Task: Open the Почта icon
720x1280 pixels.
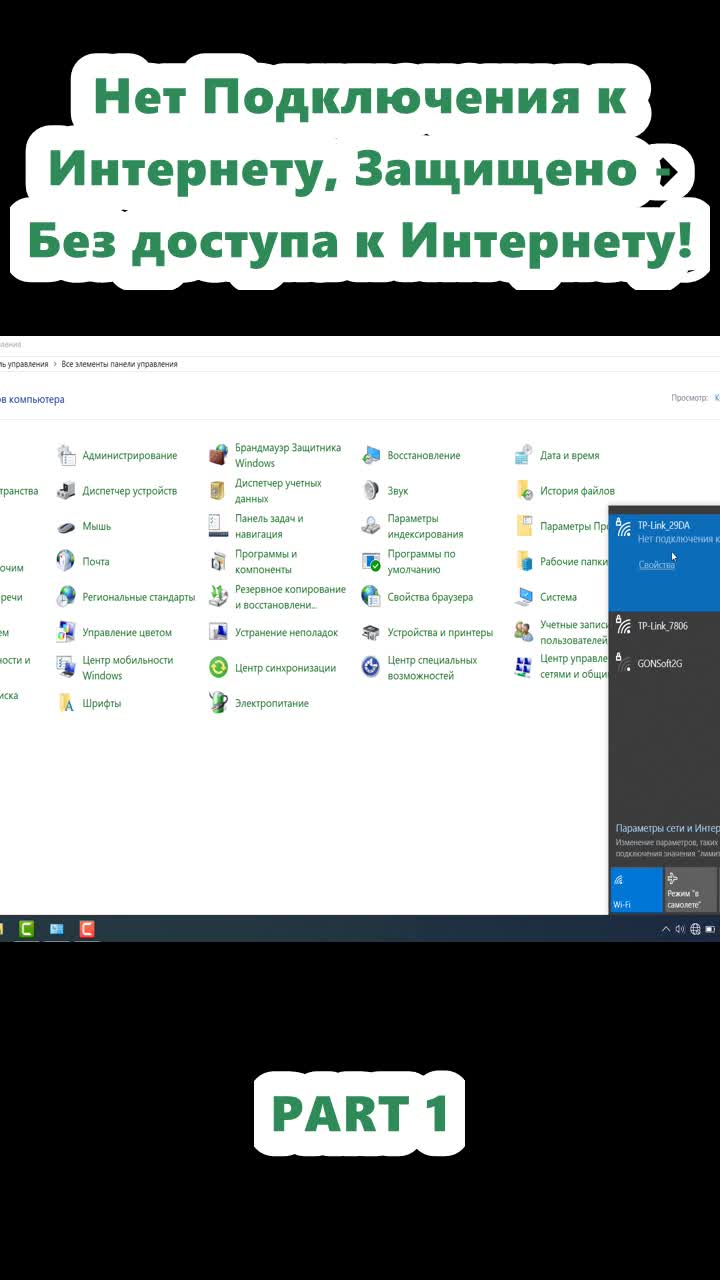Action: (67, 562)
